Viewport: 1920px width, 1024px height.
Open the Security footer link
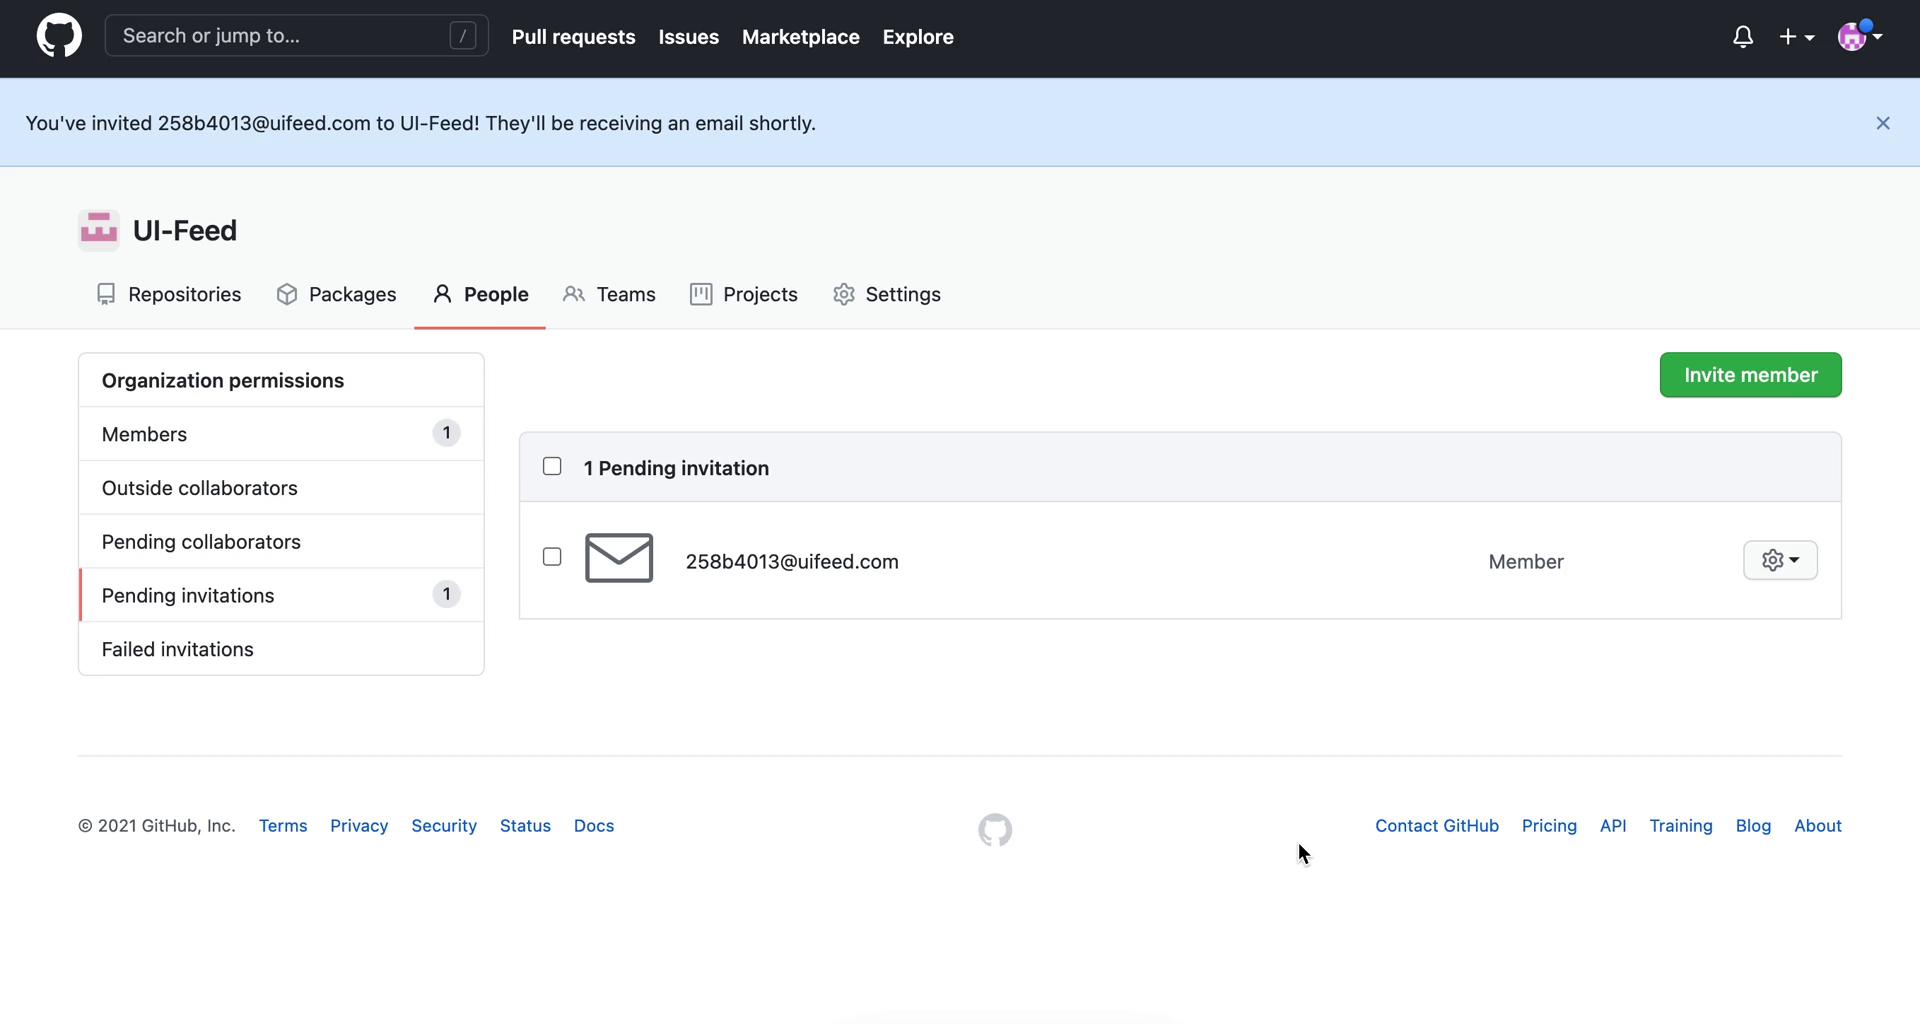[x=444, y=826]
